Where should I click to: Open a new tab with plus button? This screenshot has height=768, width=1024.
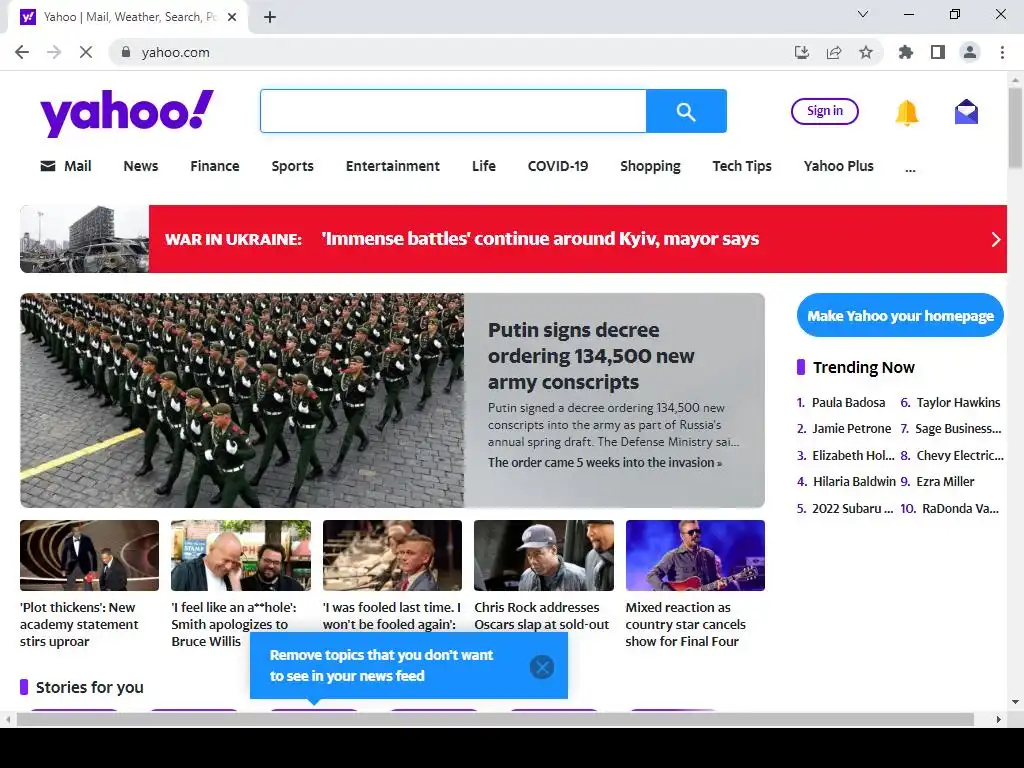click(x=270, y=17)
